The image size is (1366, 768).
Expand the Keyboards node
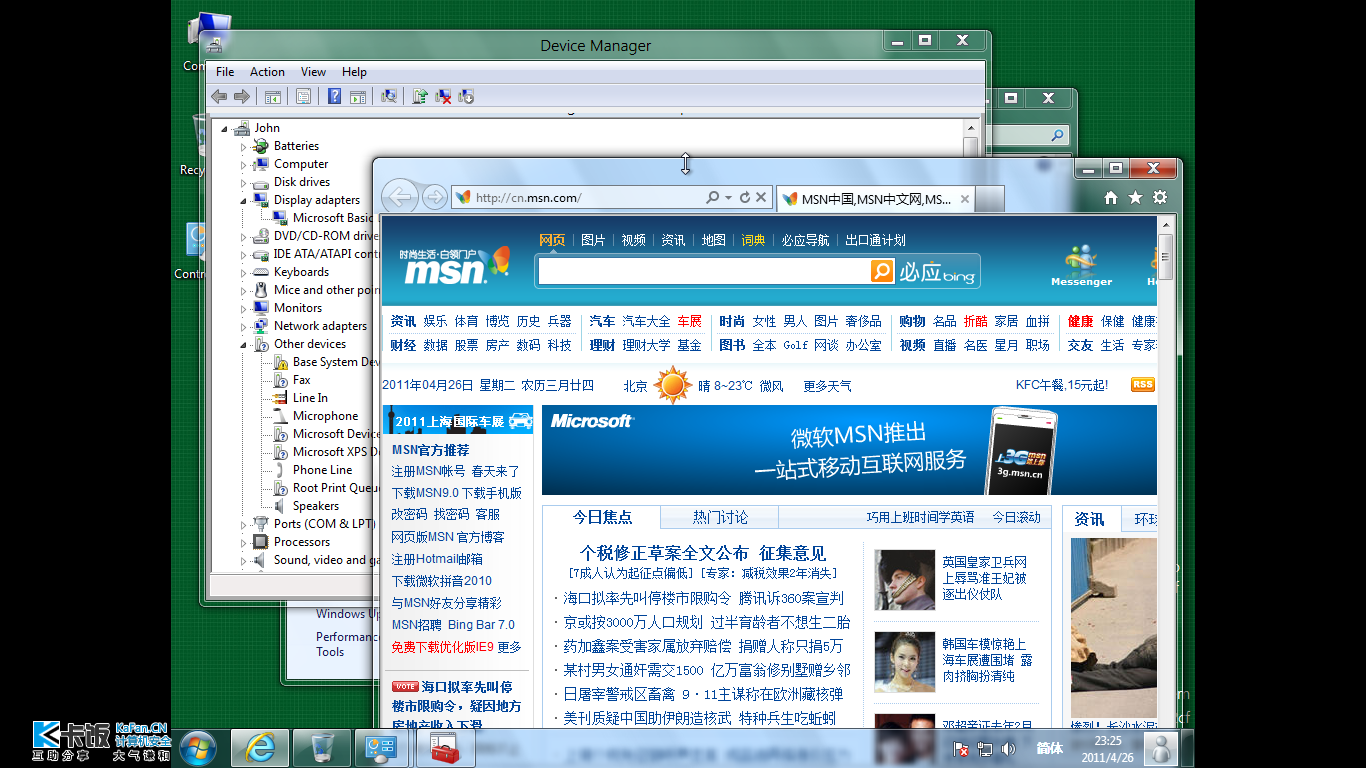point(243,272)
